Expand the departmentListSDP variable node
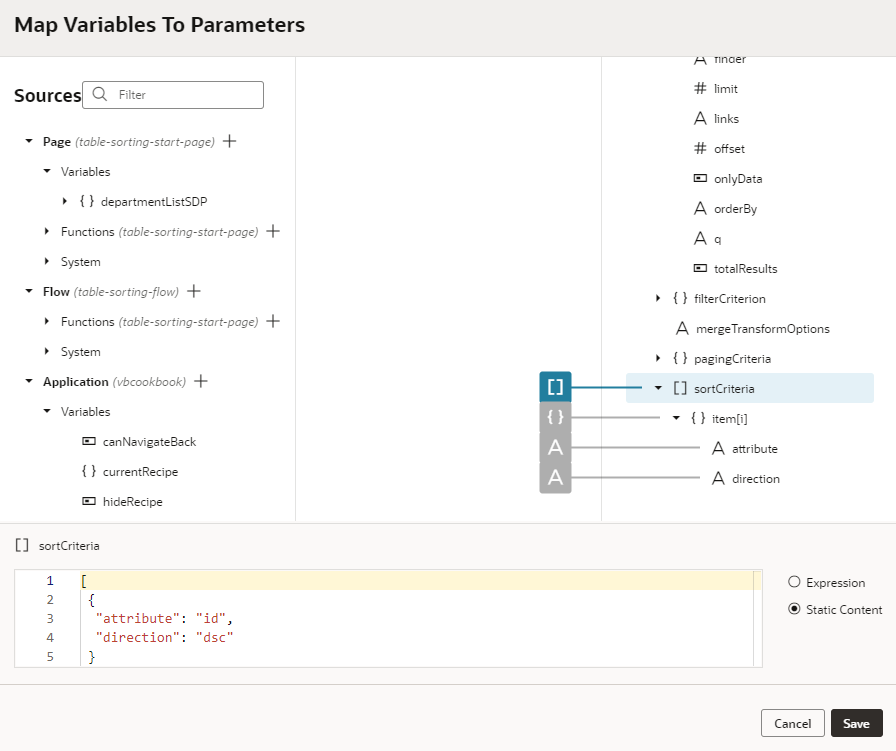The width and height of the screenshot is (896, 751). (x=65, y=202)
